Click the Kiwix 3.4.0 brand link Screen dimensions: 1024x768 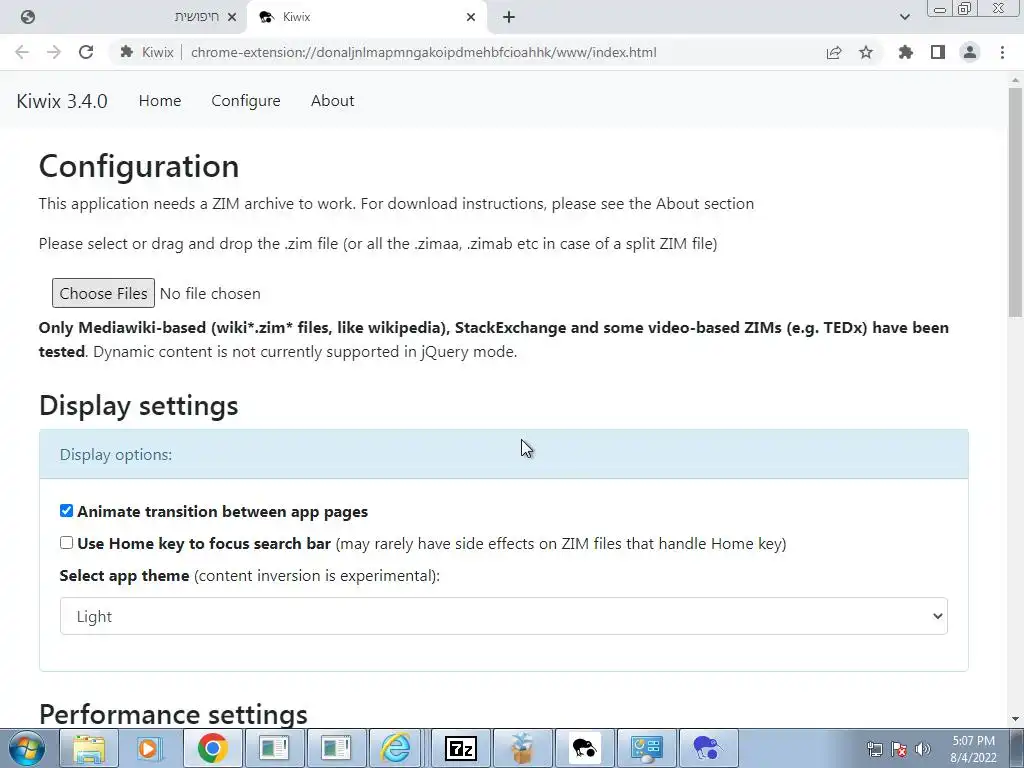[x=62, y=101]
